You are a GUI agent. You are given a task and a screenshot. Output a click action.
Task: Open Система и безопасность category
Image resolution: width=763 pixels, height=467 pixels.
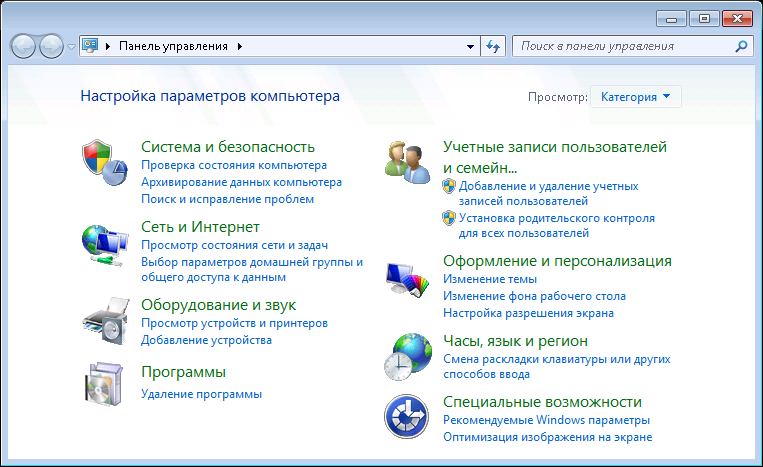pos(228,146)
